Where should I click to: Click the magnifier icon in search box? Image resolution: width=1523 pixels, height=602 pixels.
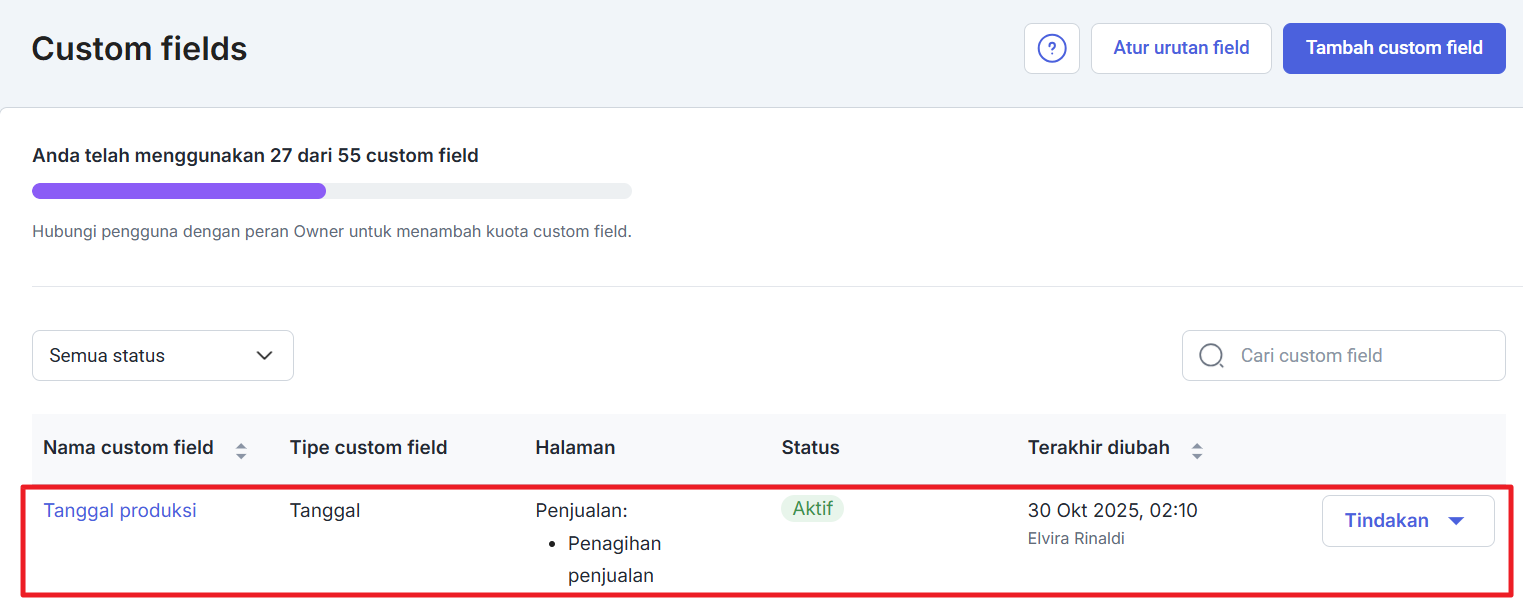click(x=1211, y=356)
